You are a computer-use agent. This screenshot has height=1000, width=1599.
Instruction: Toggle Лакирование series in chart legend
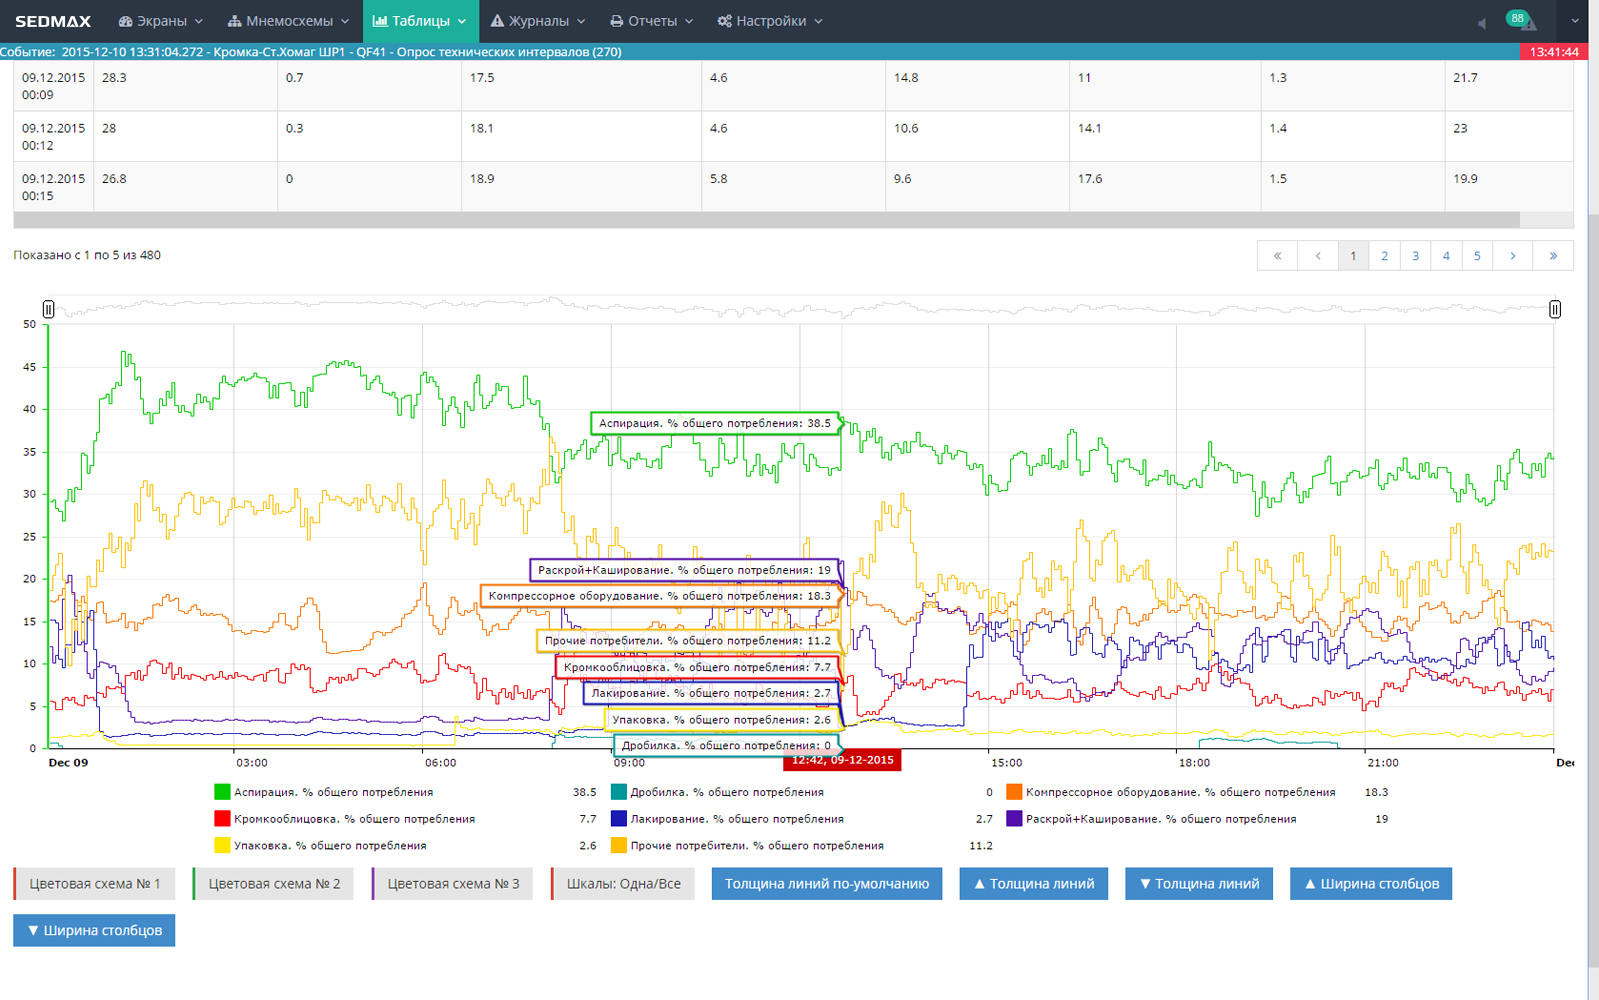(x=736, y=819)
